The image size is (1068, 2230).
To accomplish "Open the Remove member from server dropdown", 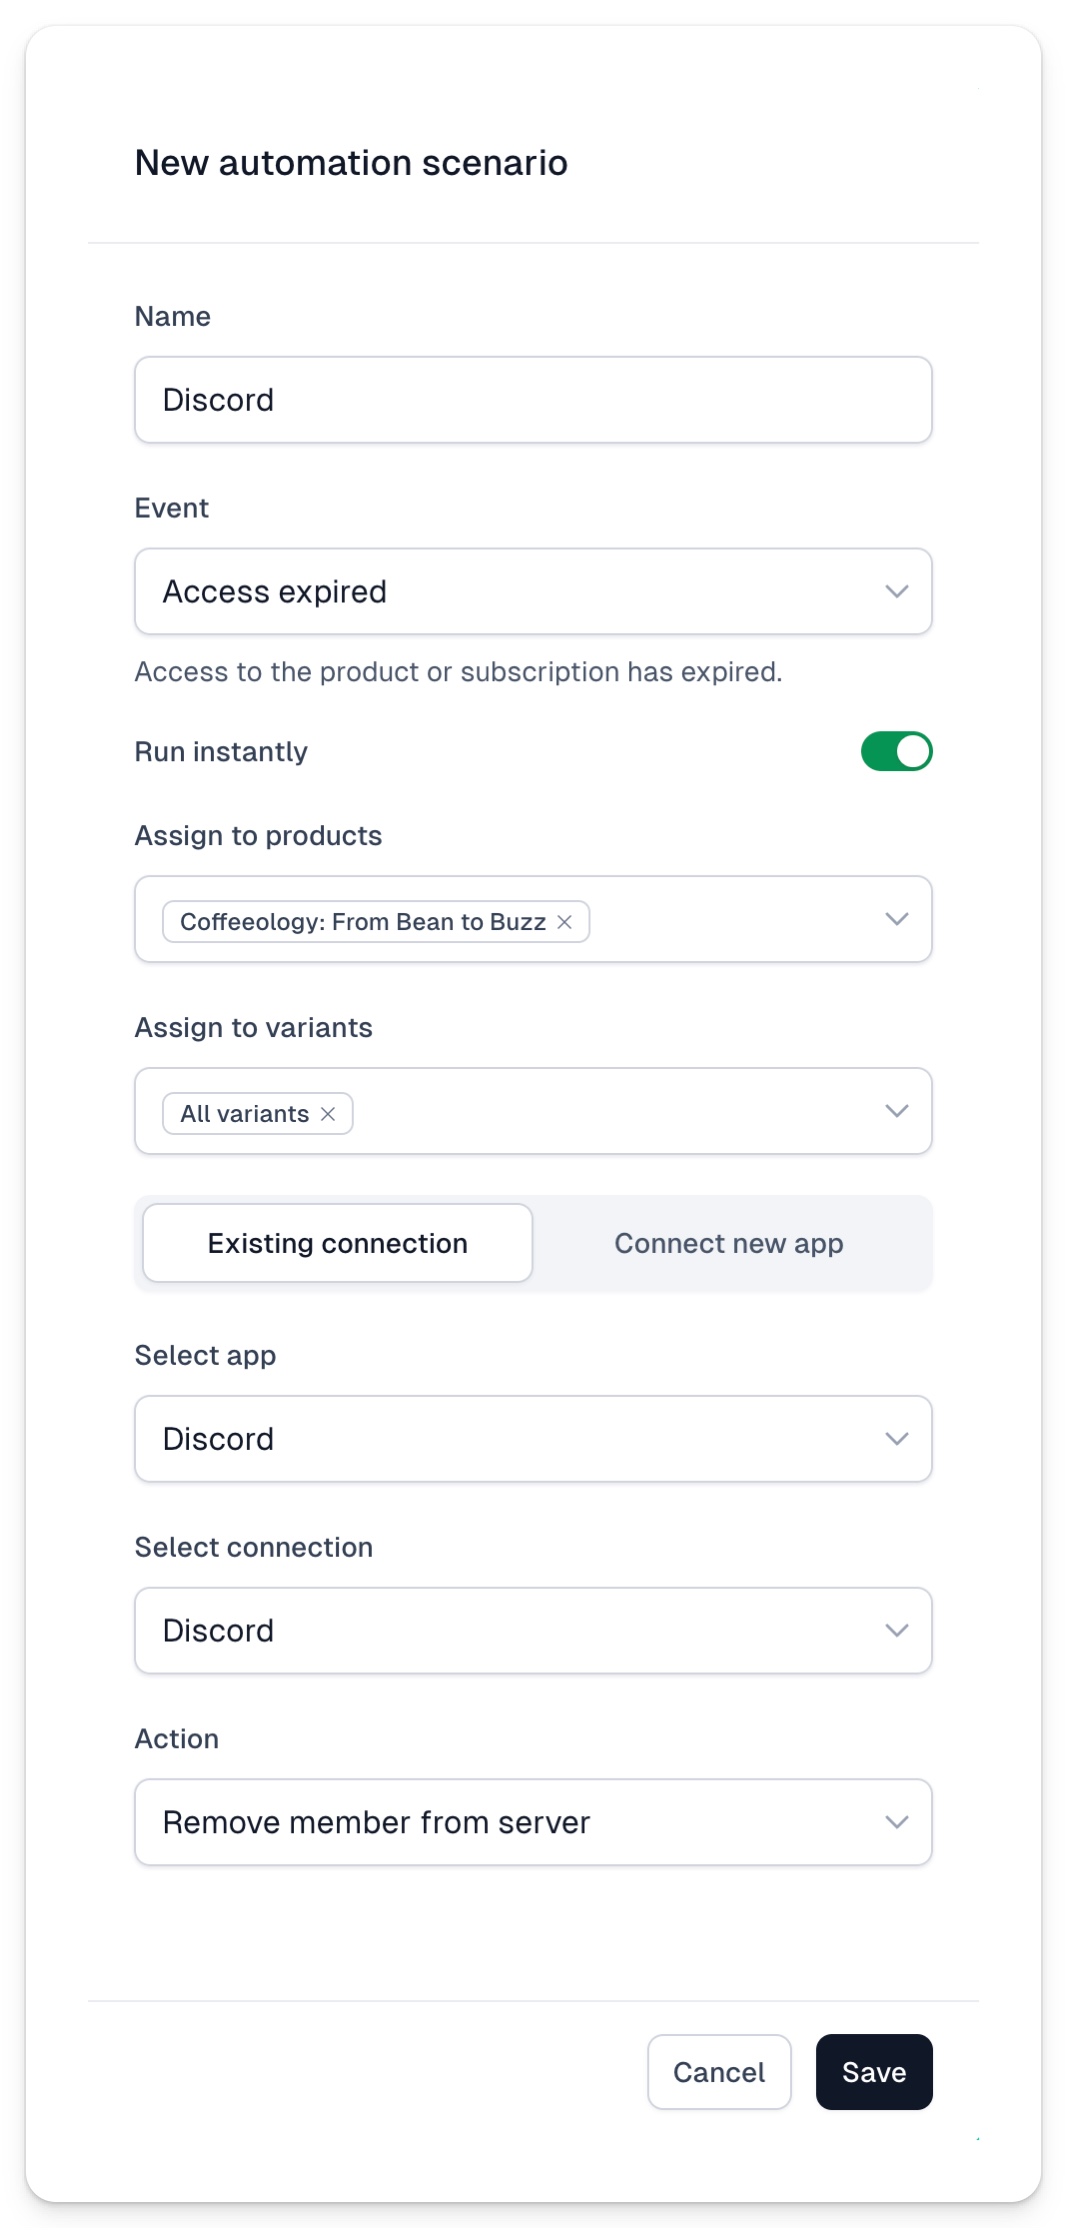I will [x=533, y=1822].
